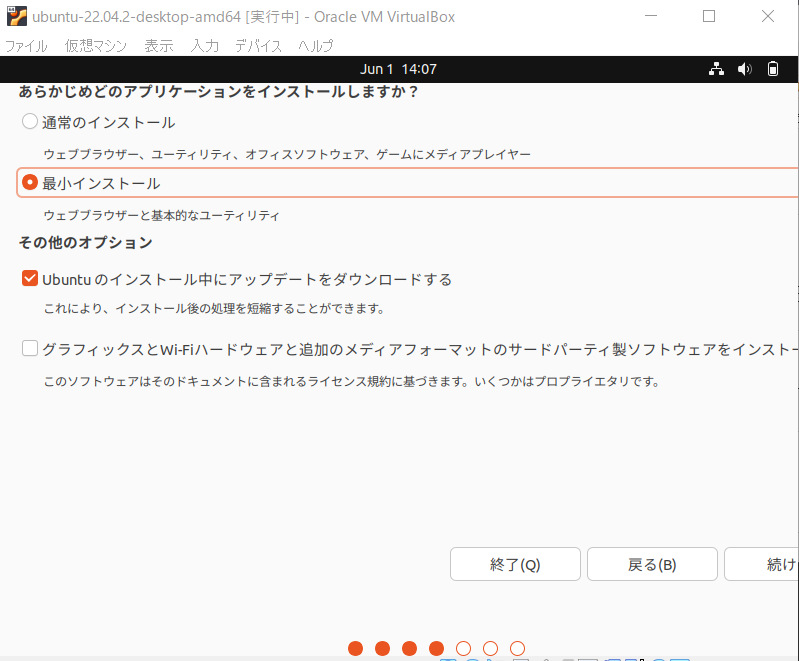Open the volume speaker icon in top bar

click(x=744, y=69)
